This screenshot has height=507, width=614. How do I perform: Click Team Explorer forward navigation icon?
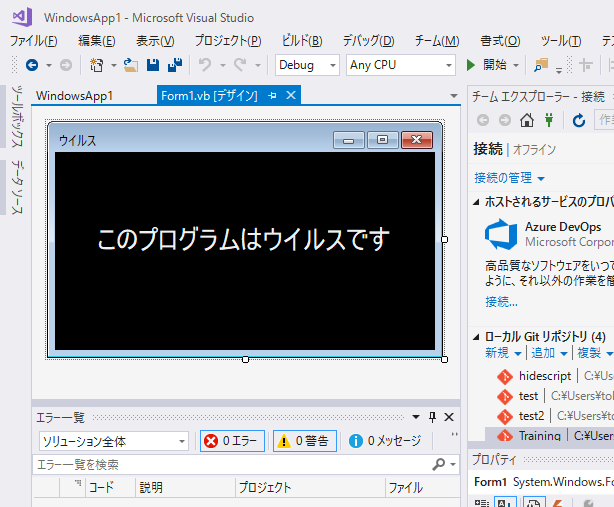[x=505, y=120]
